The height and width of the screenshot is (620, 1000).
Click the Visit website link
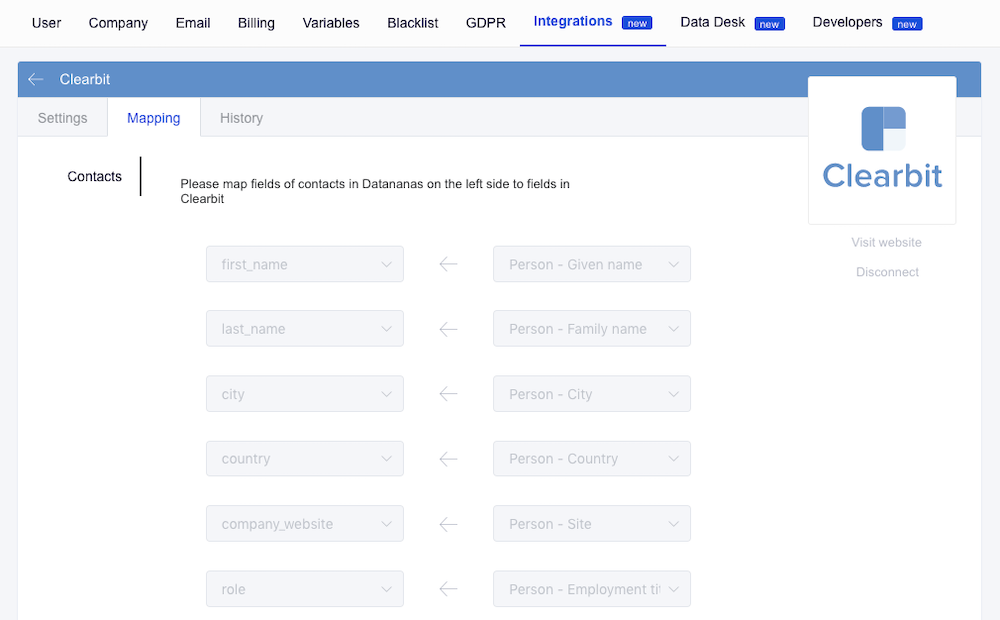[x=886, y=242]
